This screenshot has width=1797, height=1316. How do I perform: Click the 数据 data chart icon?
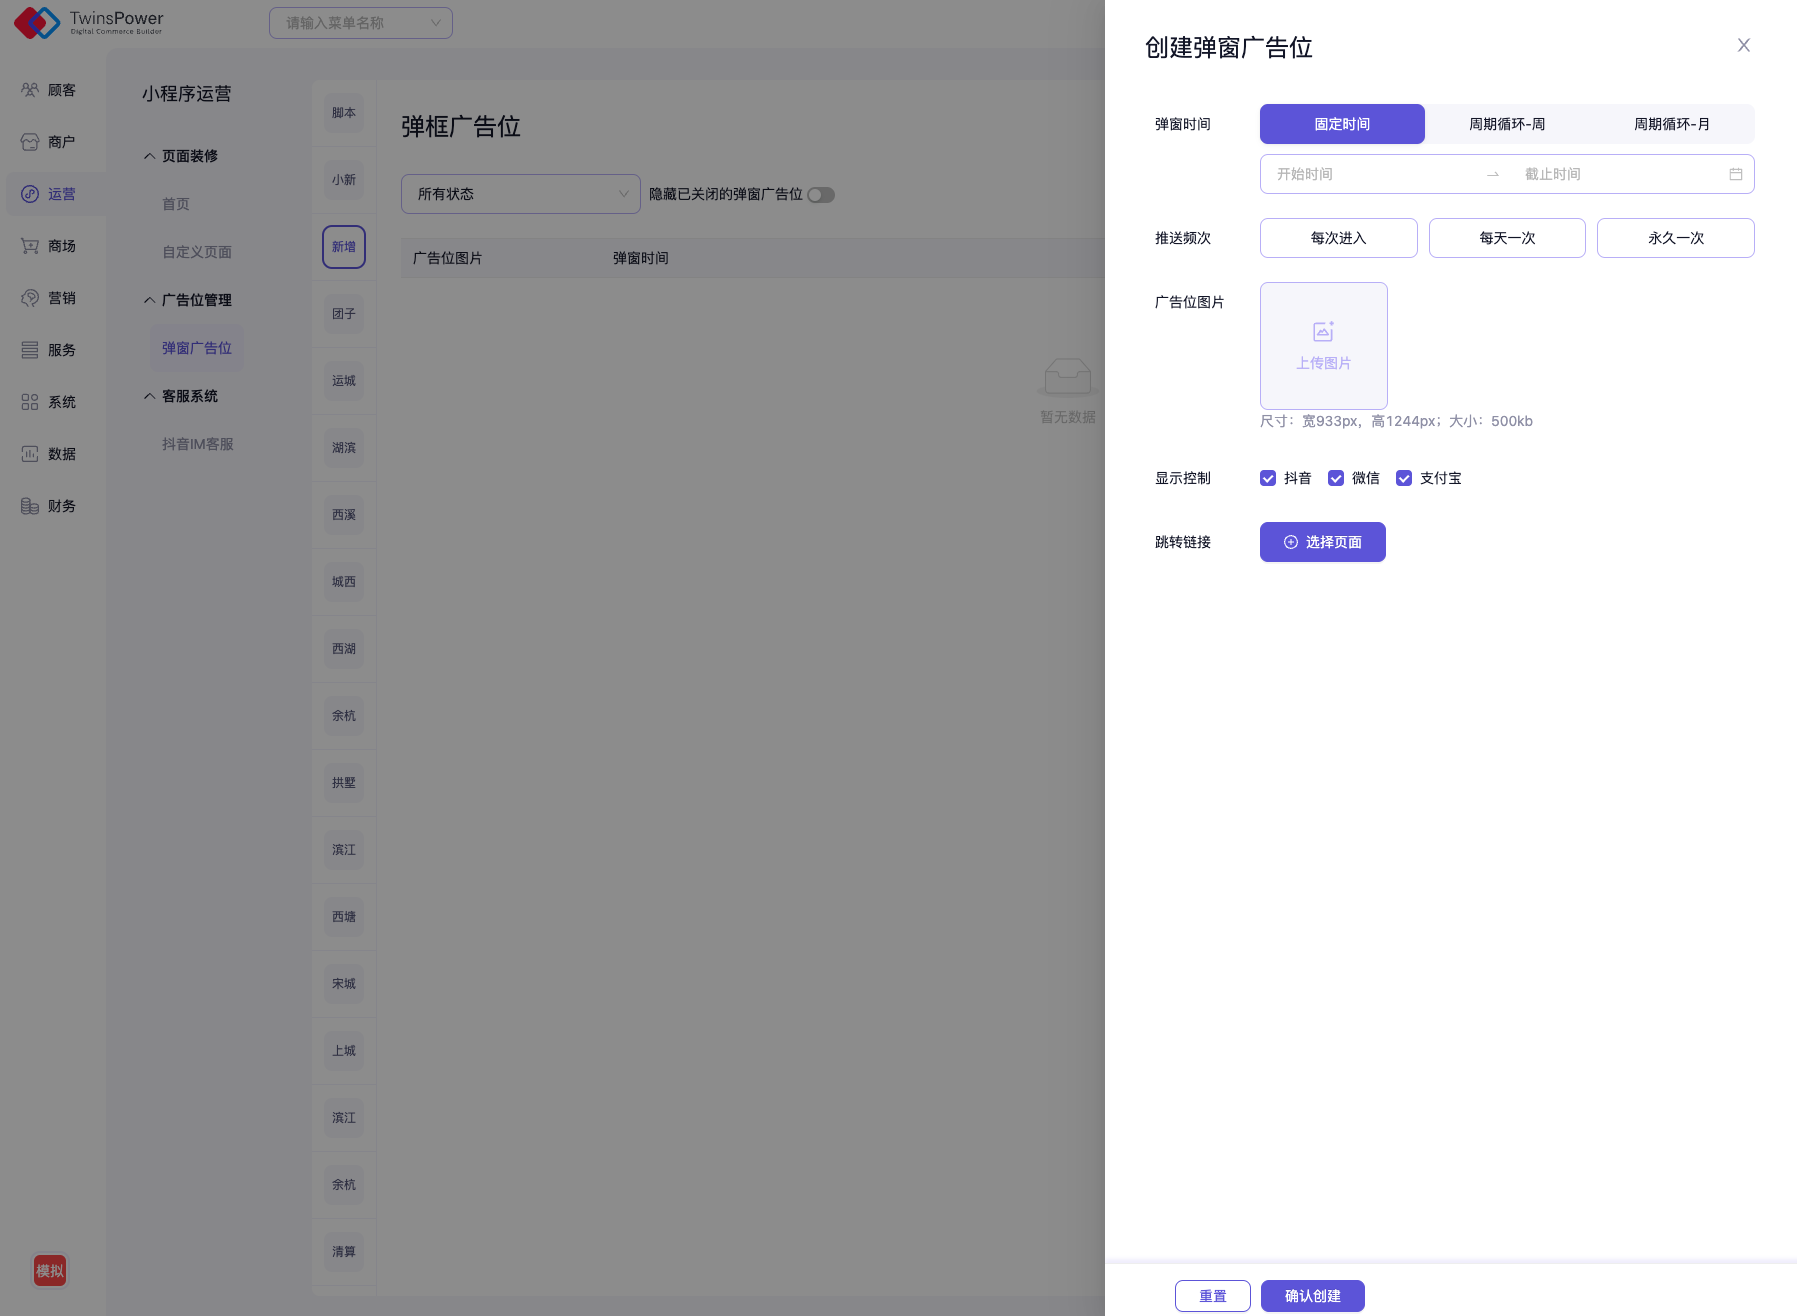30,454
